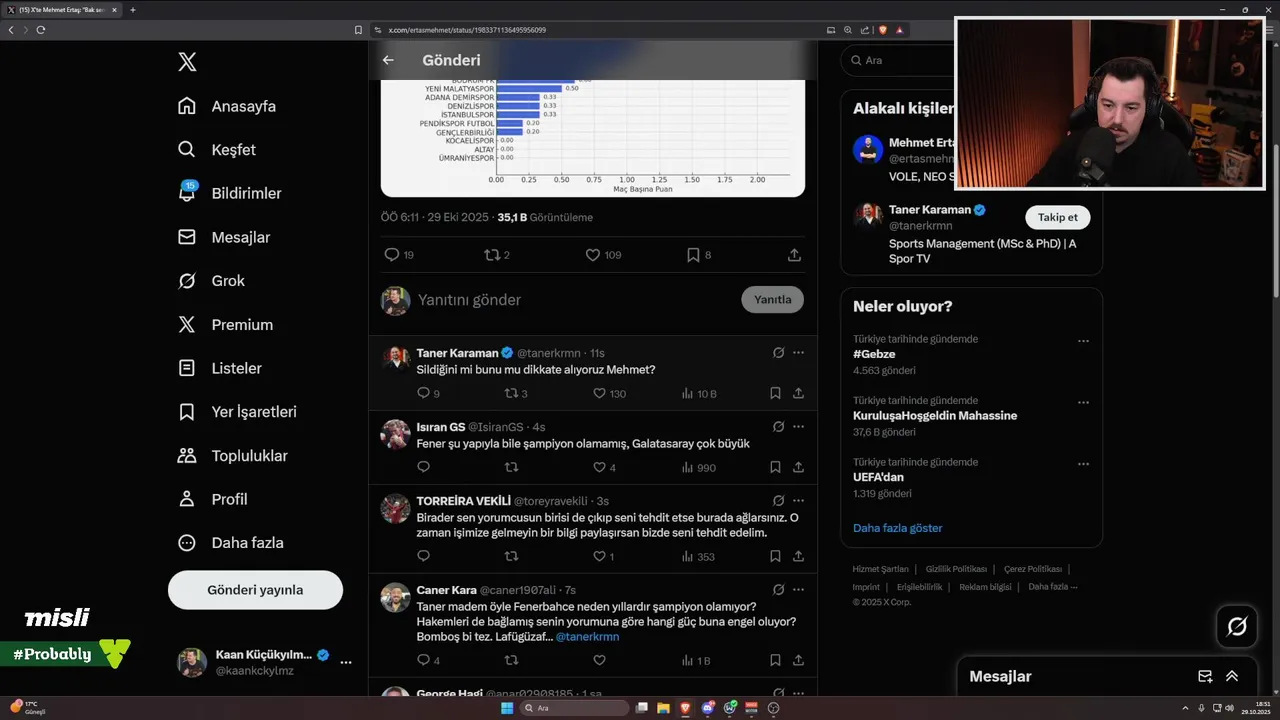Open more options for #Gebze trend

click(x=1083, y=341)
